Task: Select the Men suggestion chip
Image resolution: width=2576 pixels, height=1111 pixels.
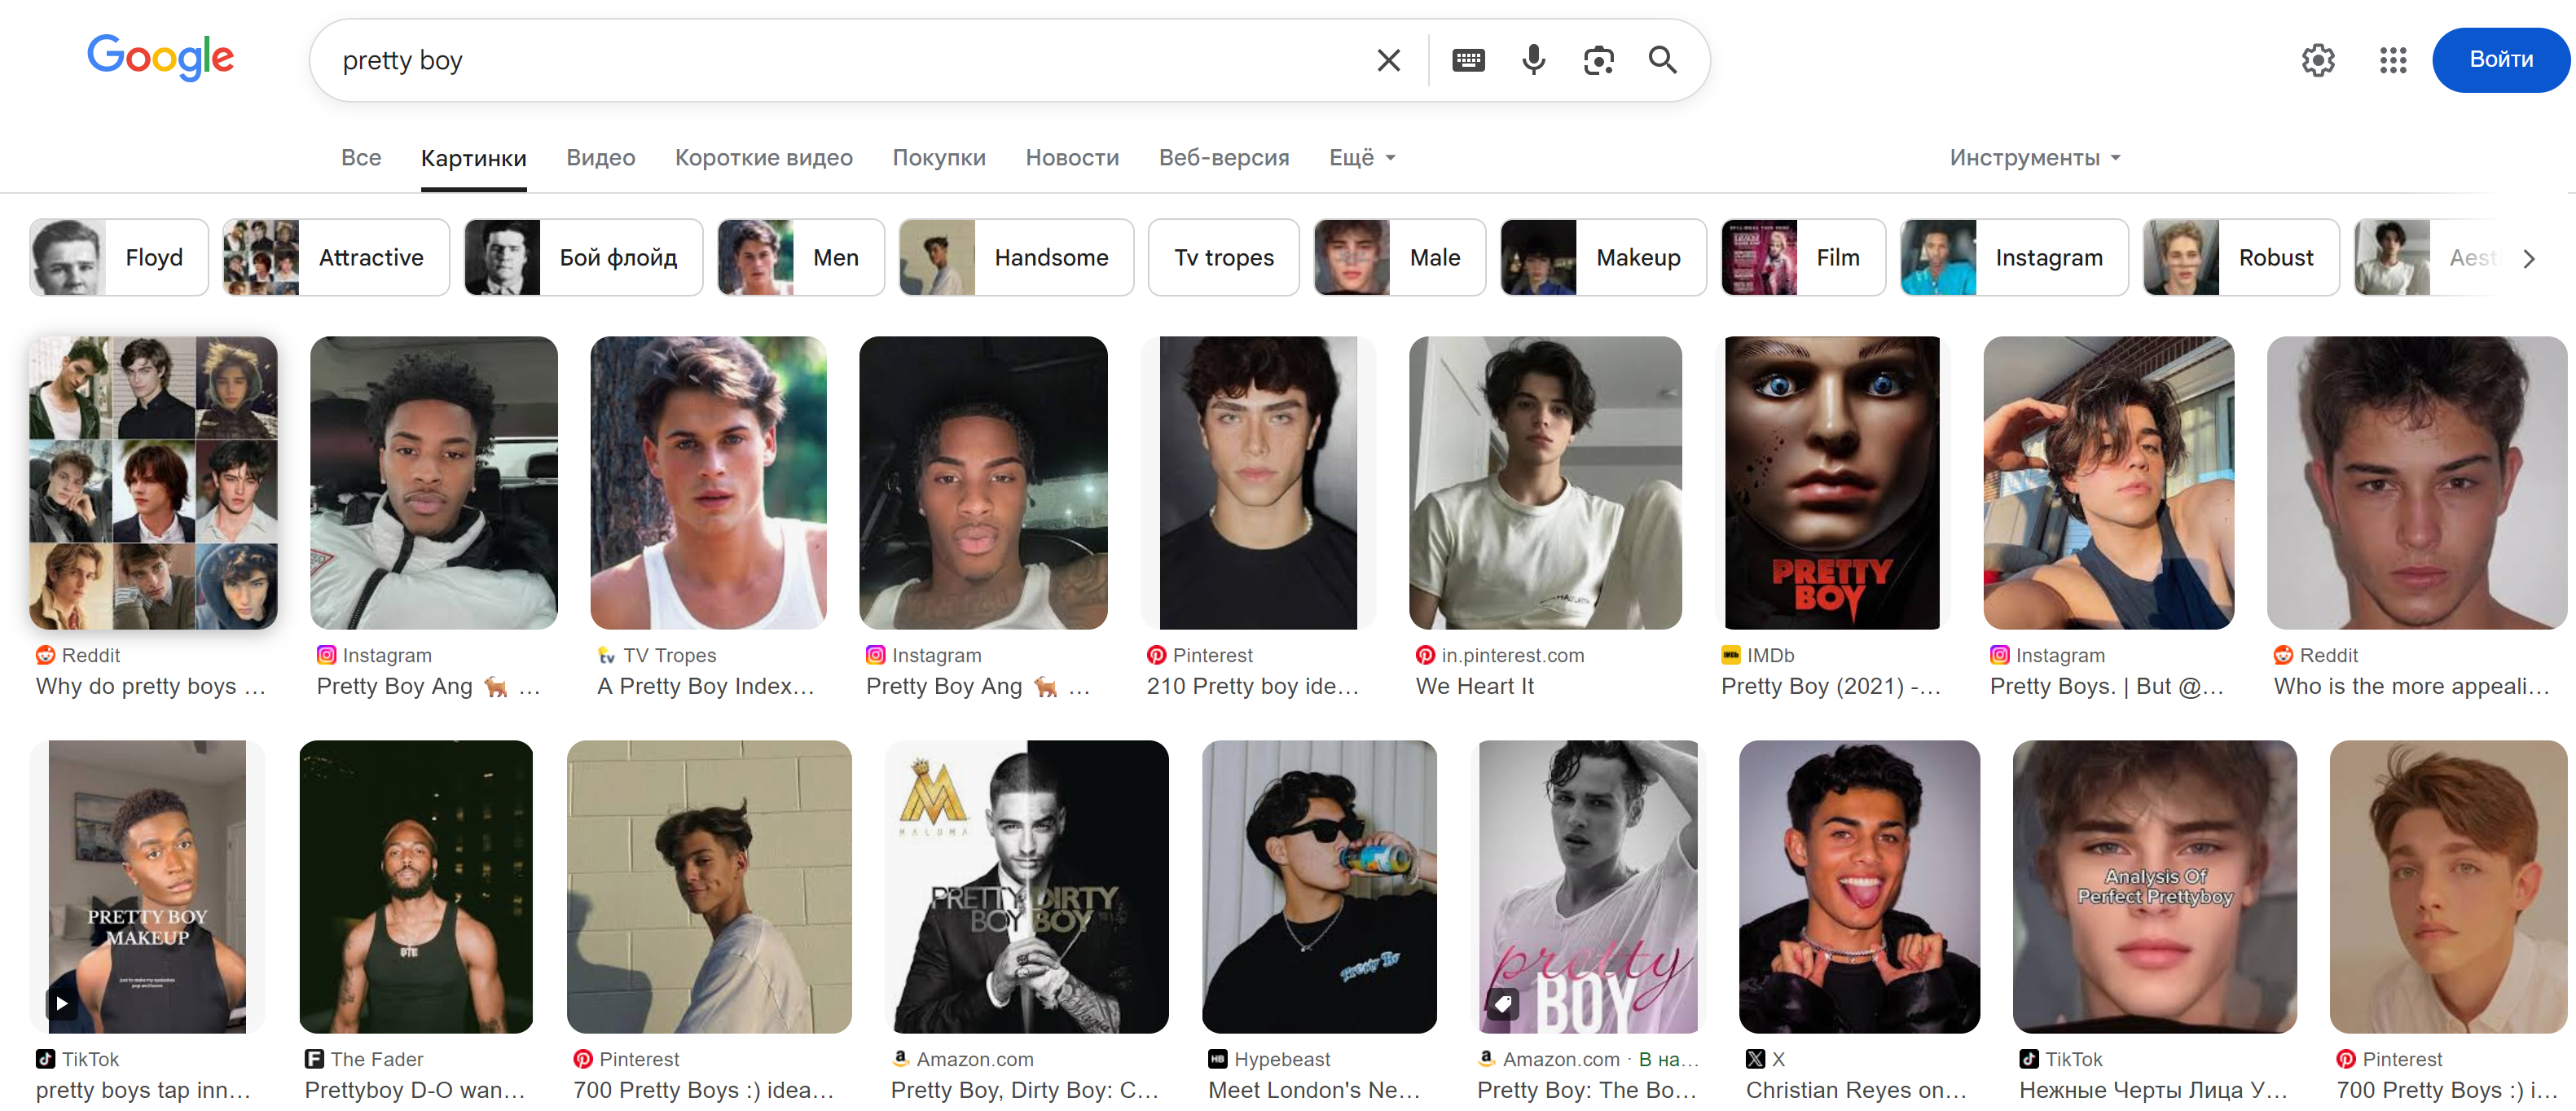Action: point(801,258)
